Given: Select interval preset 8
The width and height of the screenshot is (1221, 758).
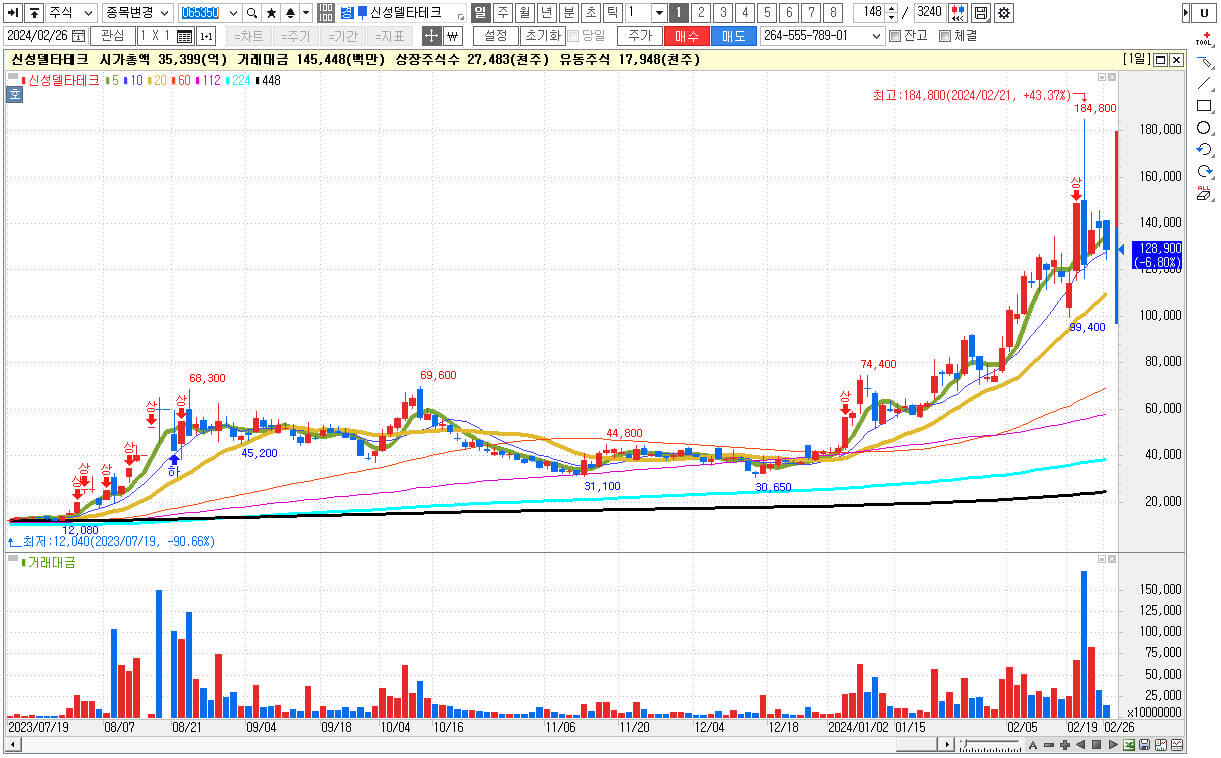Looking at the screenshot, I should pyautogui.click(x=832, y=13).
